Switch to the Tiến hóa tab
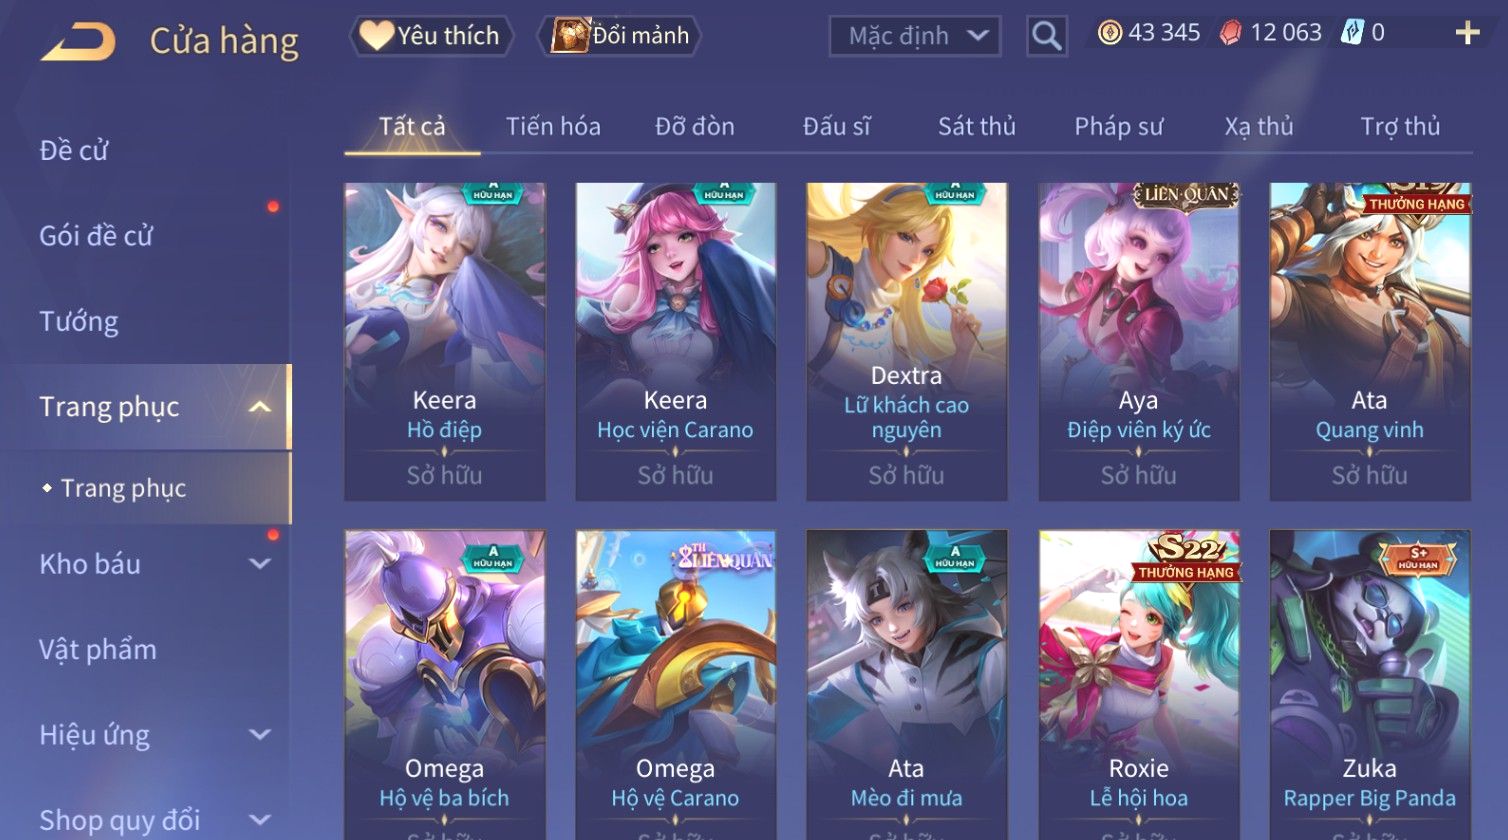Viewport: 1508px width, 840px height. tap(553, 127)
